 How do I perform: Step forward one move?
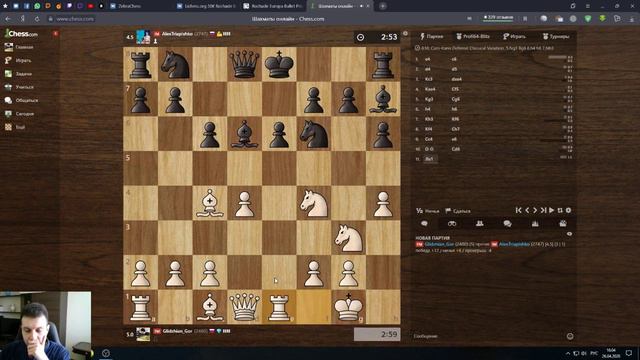coord(535,210)
